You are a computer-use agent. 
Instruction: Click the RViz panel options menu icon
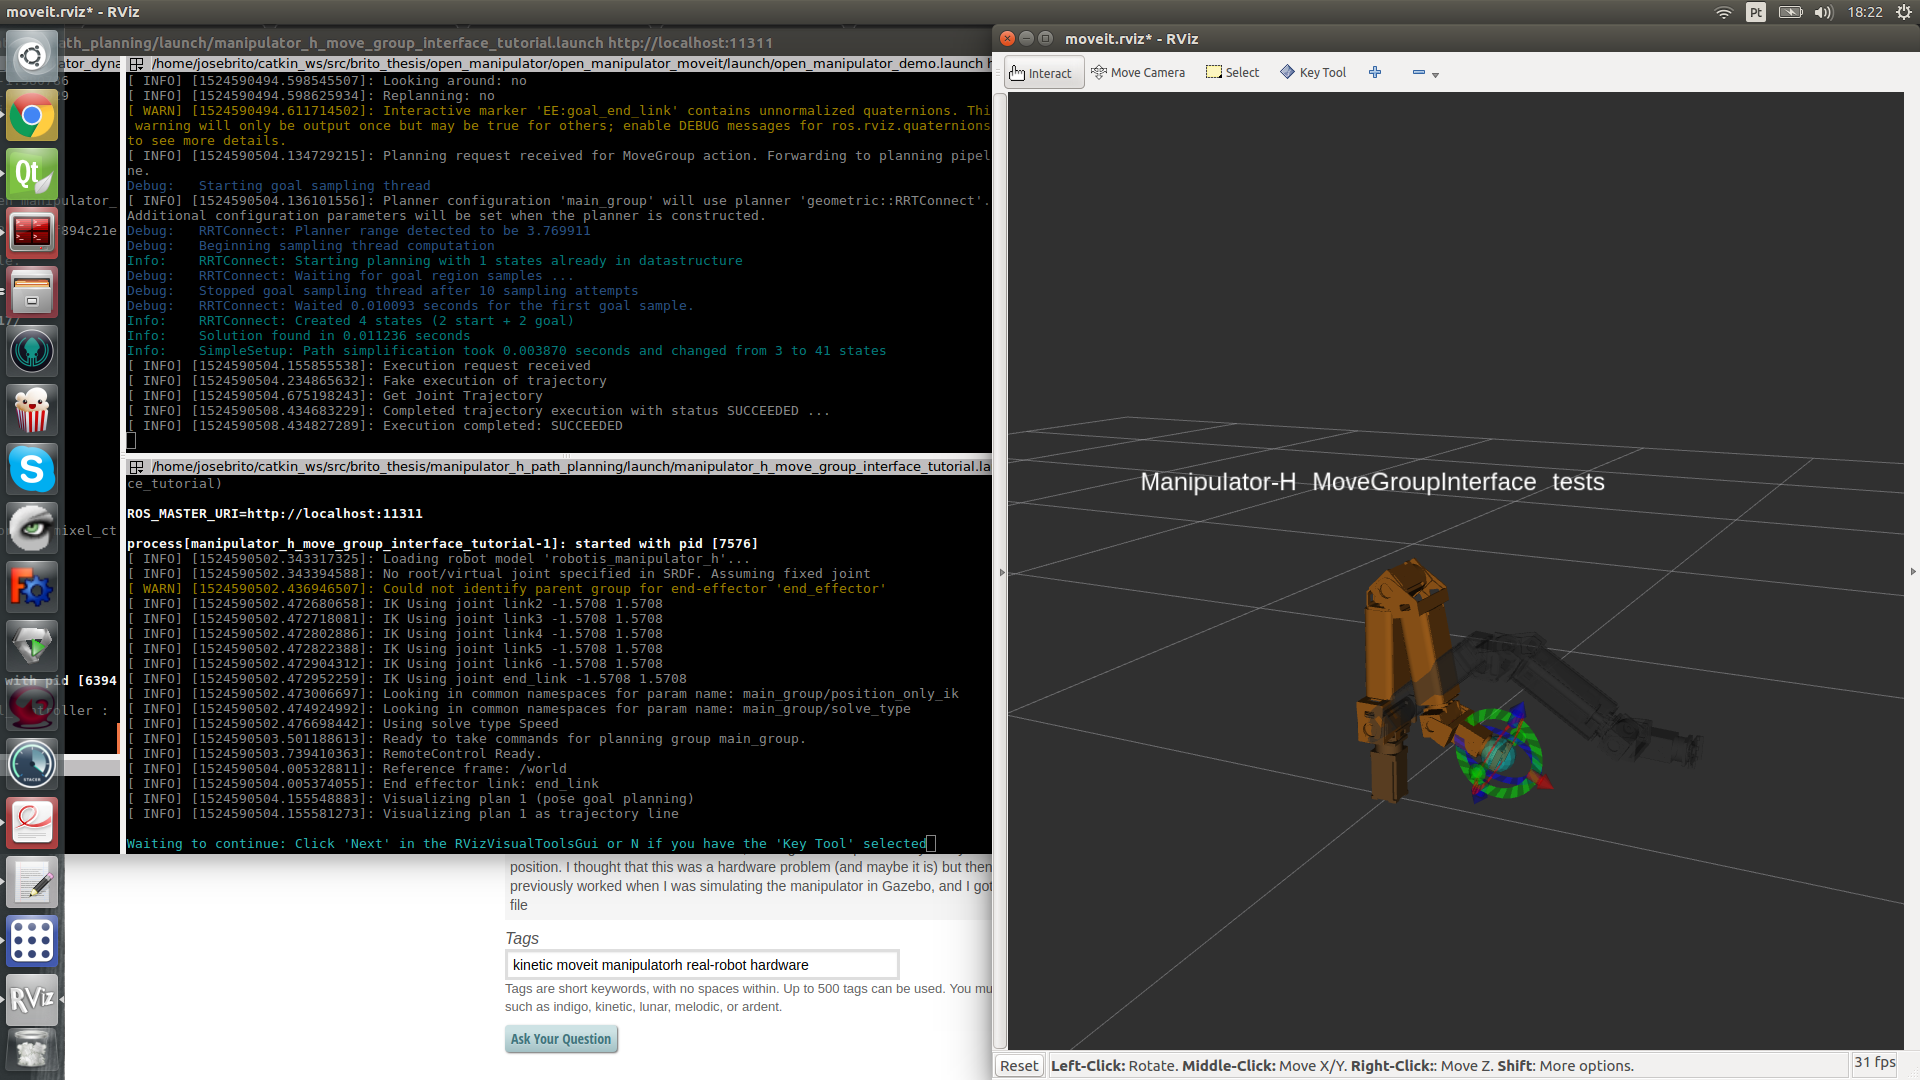point(1435,74)
